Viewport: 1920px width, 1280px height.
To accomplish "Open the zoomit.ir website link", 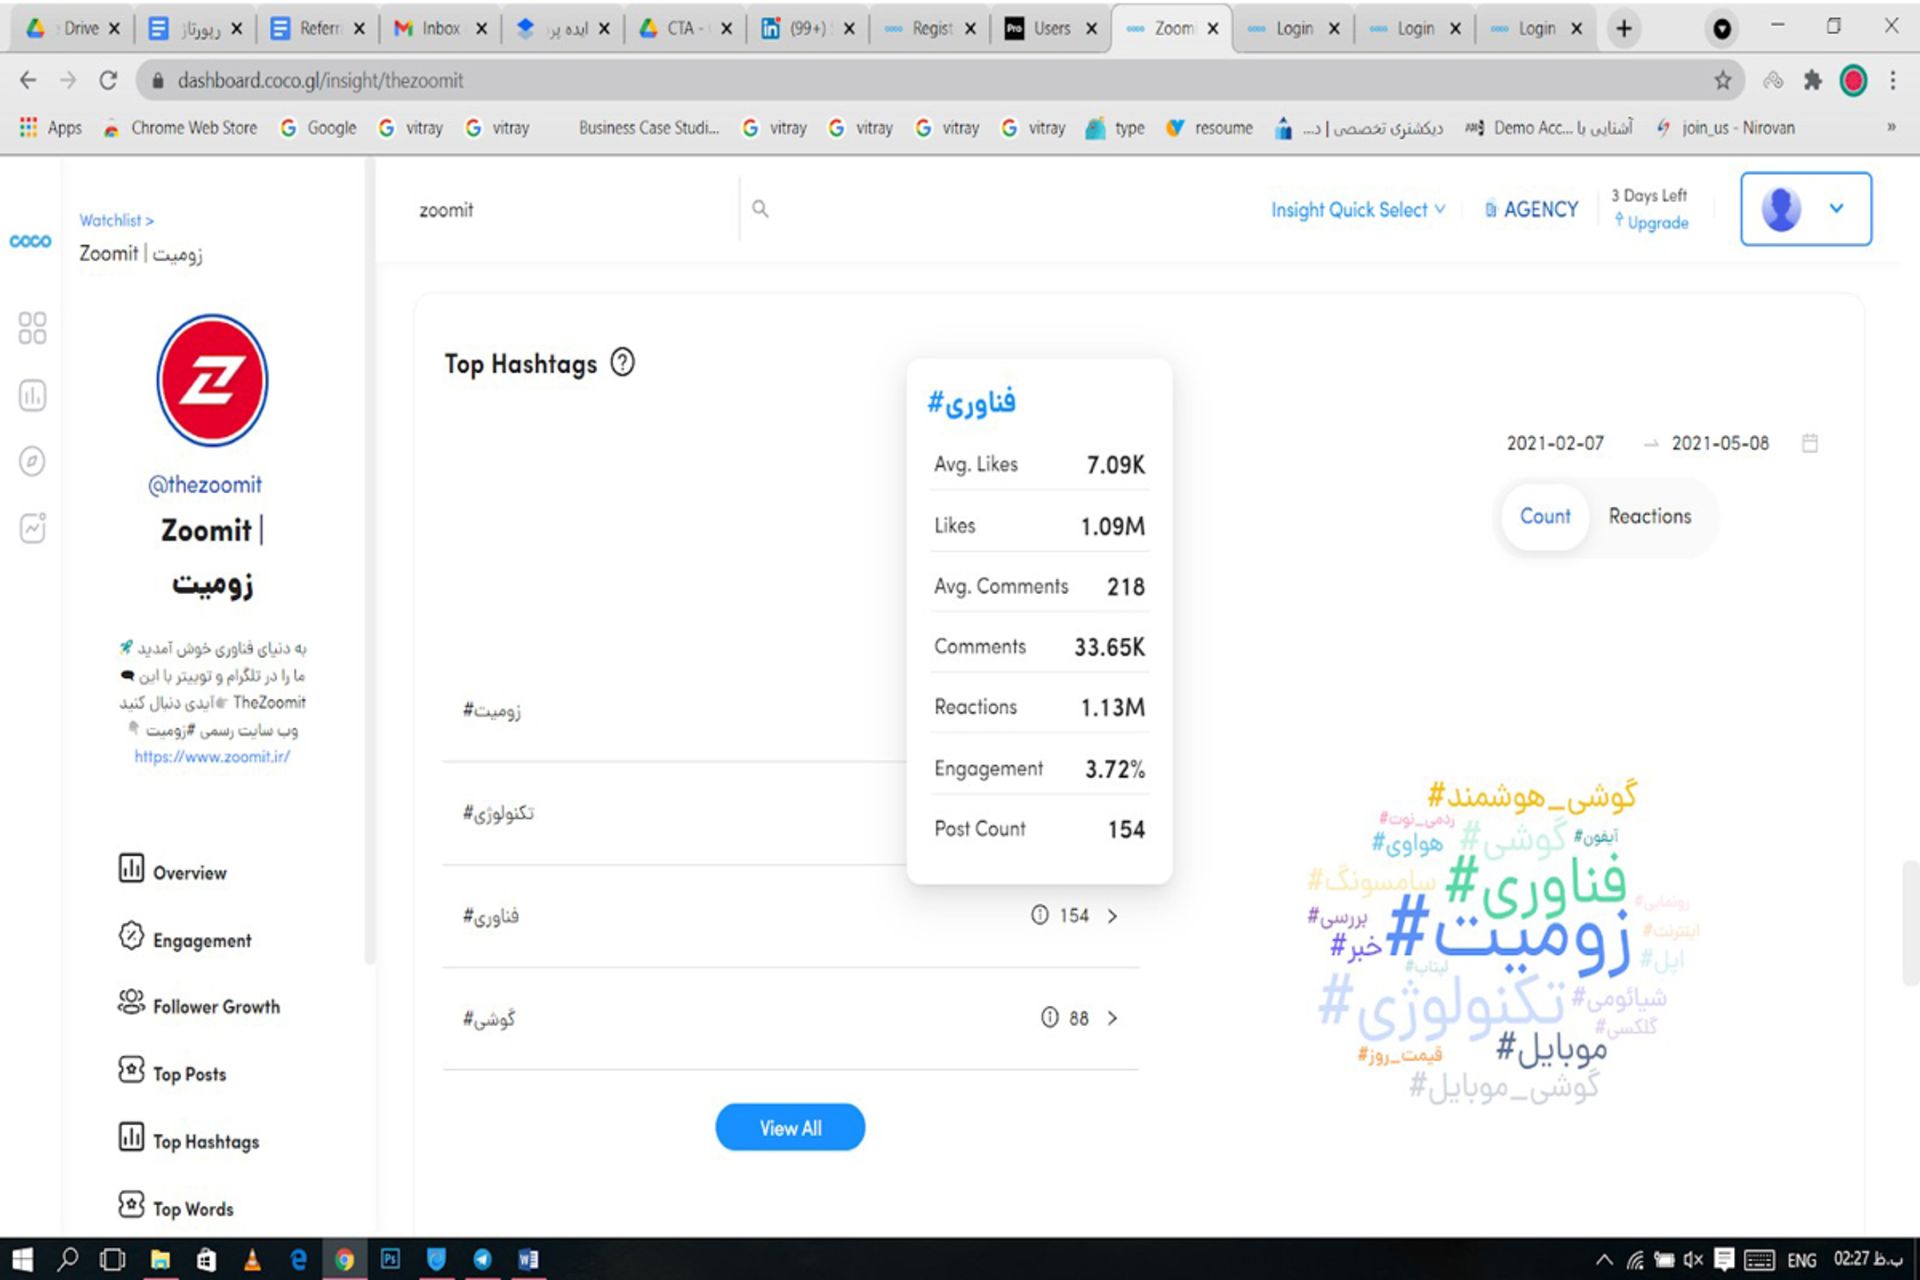I will coord(212,757).
